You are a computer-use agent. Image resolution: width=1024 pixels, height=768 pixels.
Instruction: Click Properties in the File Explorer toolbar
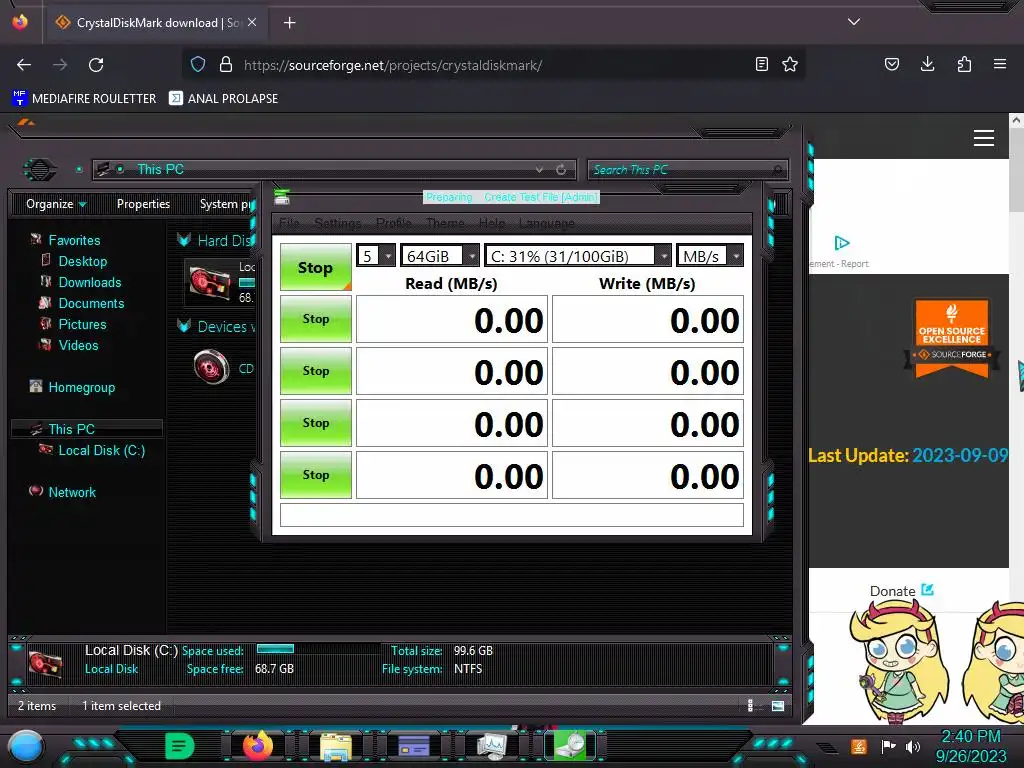[143, 204]
